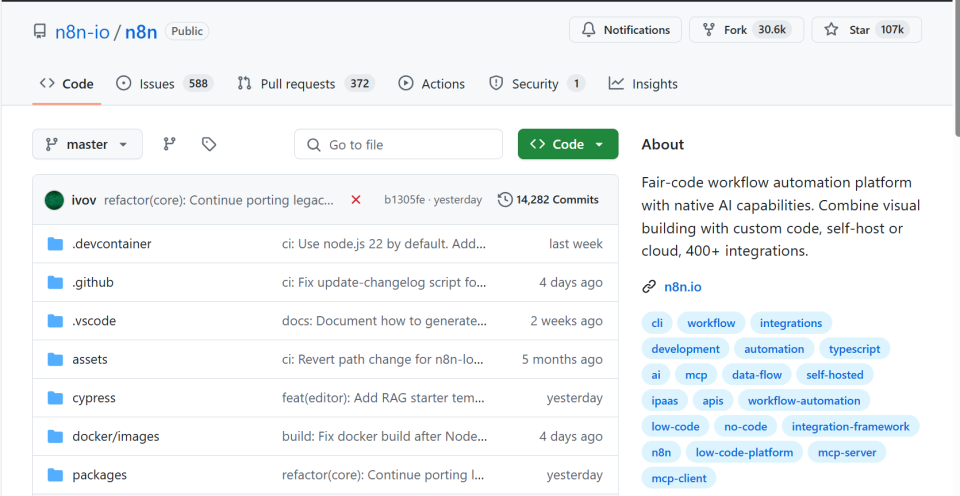This screenshot has width=960, height=496.
Task: Open the master branch dropdown
Action: (88, 144)
